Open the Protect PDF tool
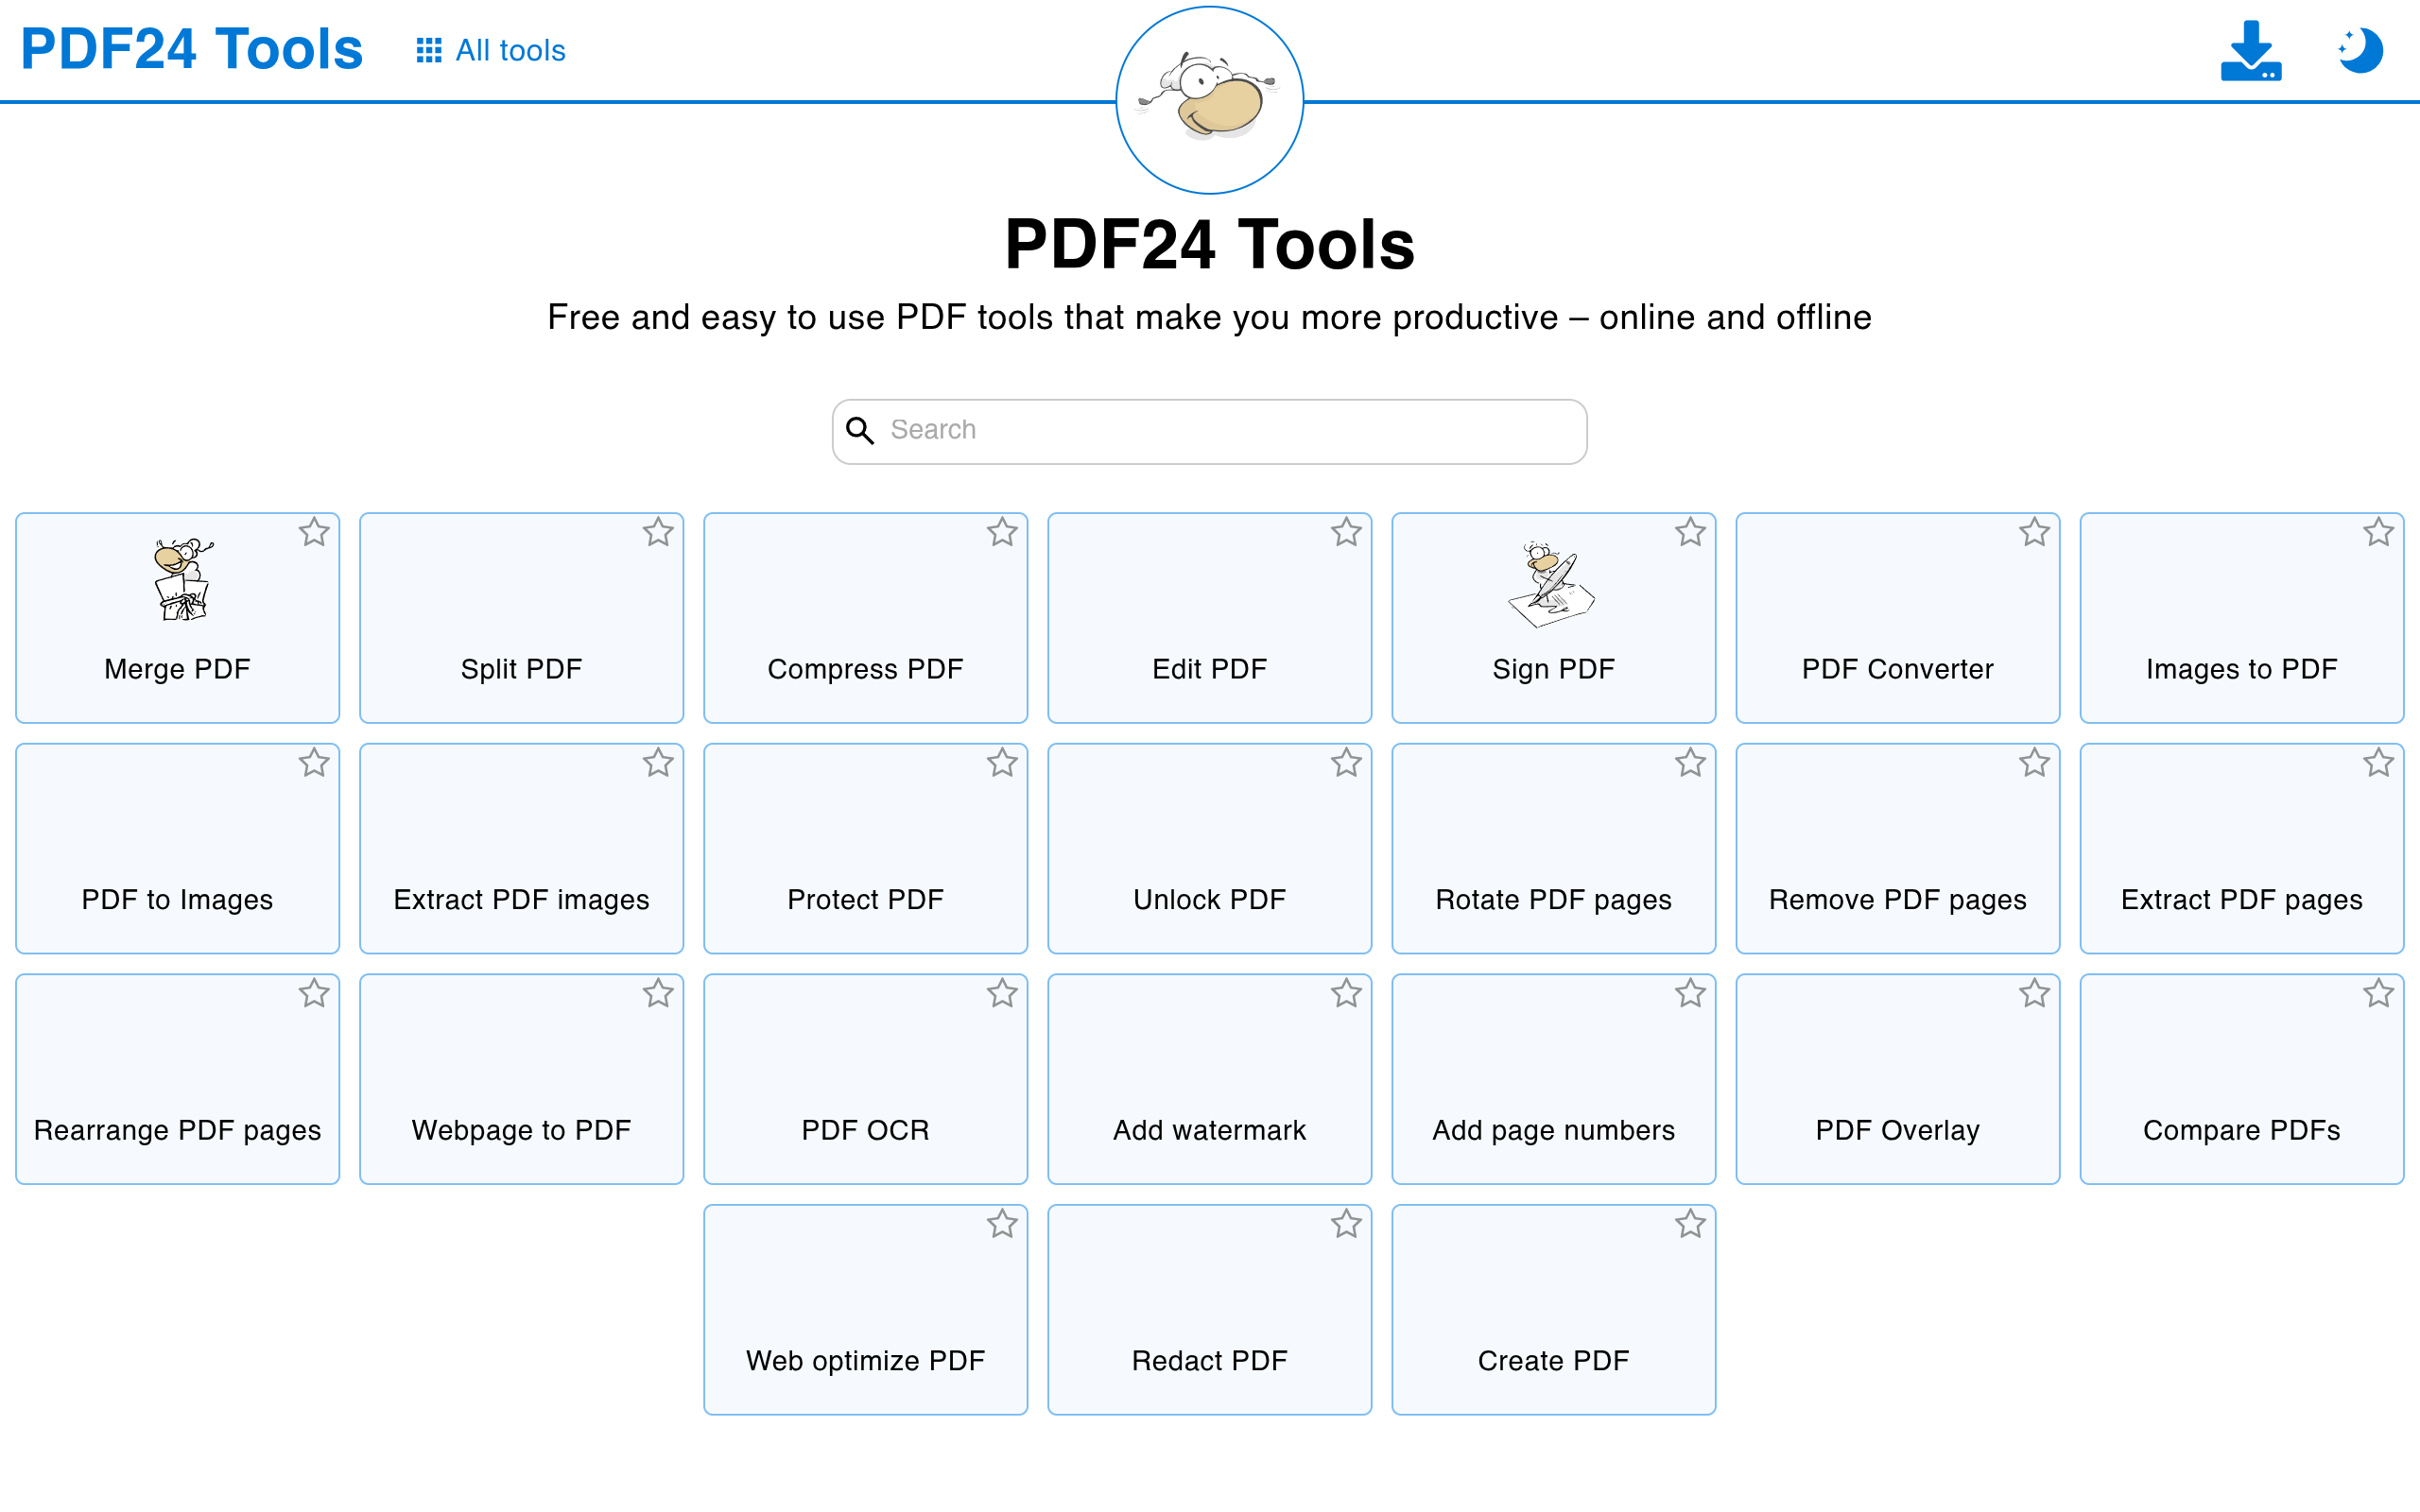This screenshot has height=1512, width=2420. coord(866,849)
